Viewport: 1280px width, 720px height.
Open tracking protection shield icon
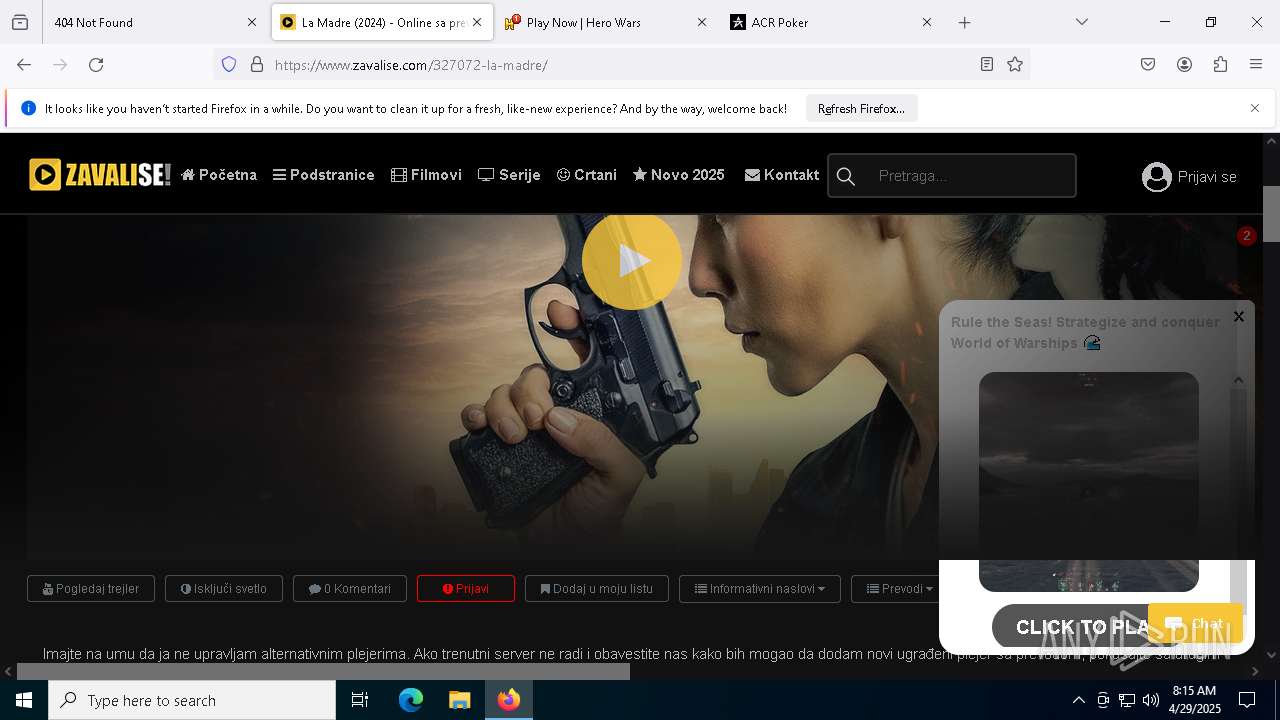pos(229,65)
